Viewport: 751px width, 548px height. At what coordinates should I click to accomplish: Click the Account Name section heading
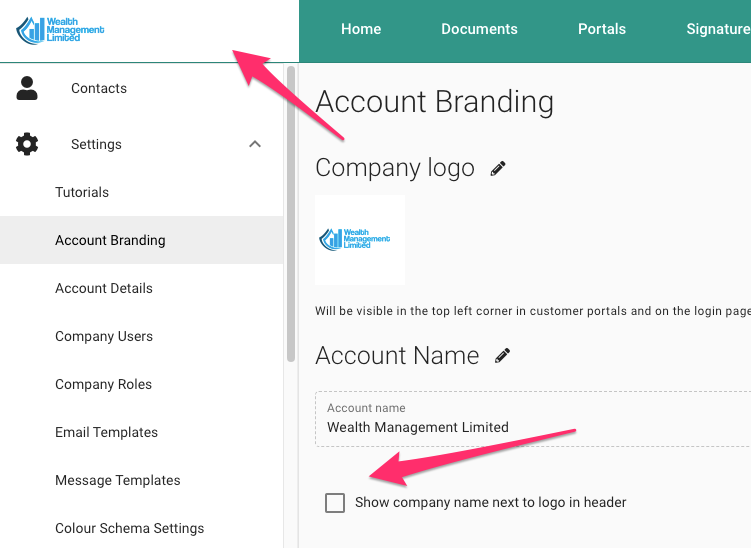[x=397, y=355]
